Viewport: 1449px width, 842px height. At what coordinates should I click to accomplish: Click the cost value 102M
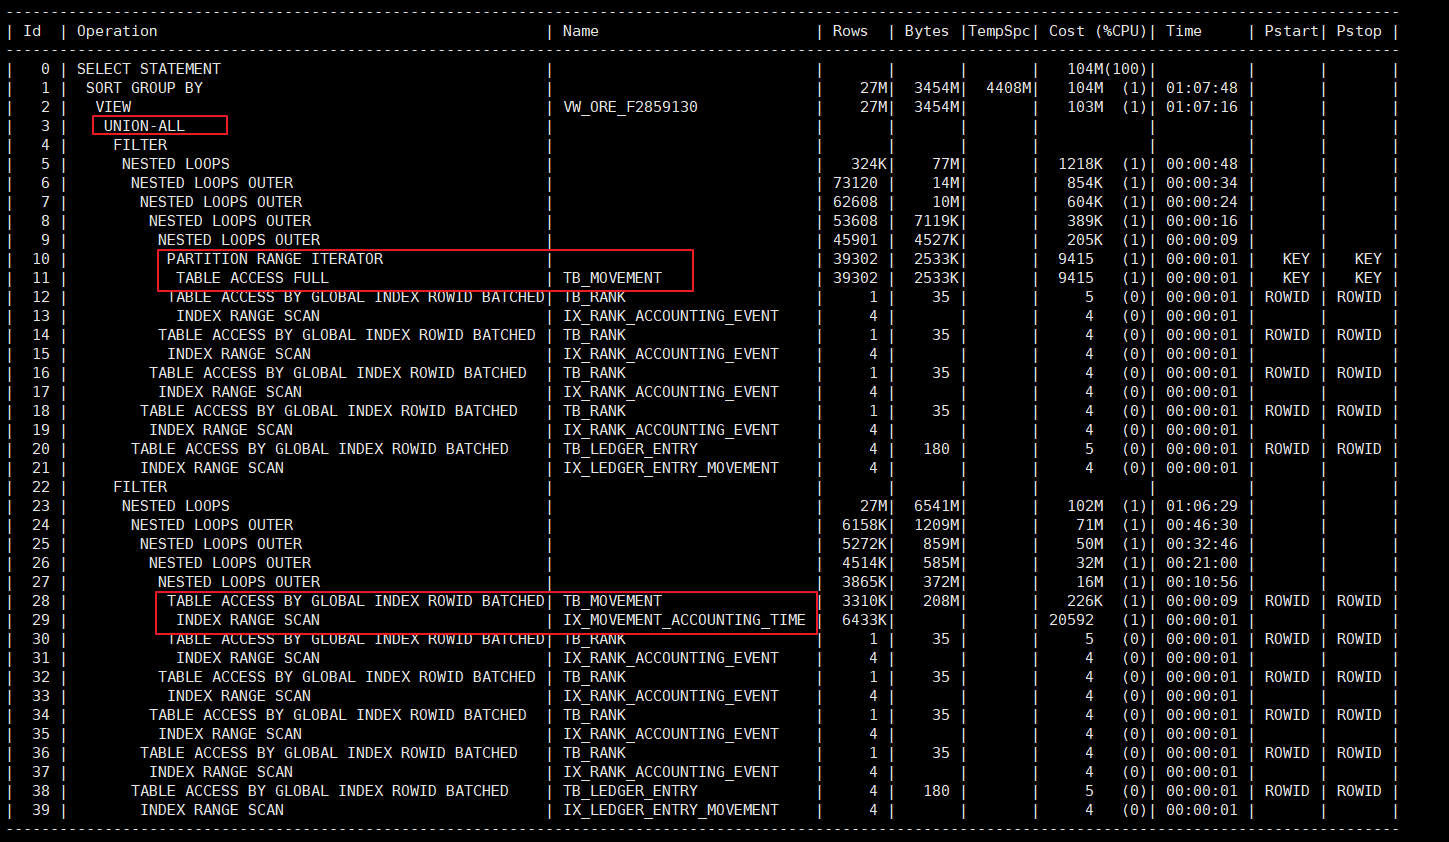pos(1085,506)
